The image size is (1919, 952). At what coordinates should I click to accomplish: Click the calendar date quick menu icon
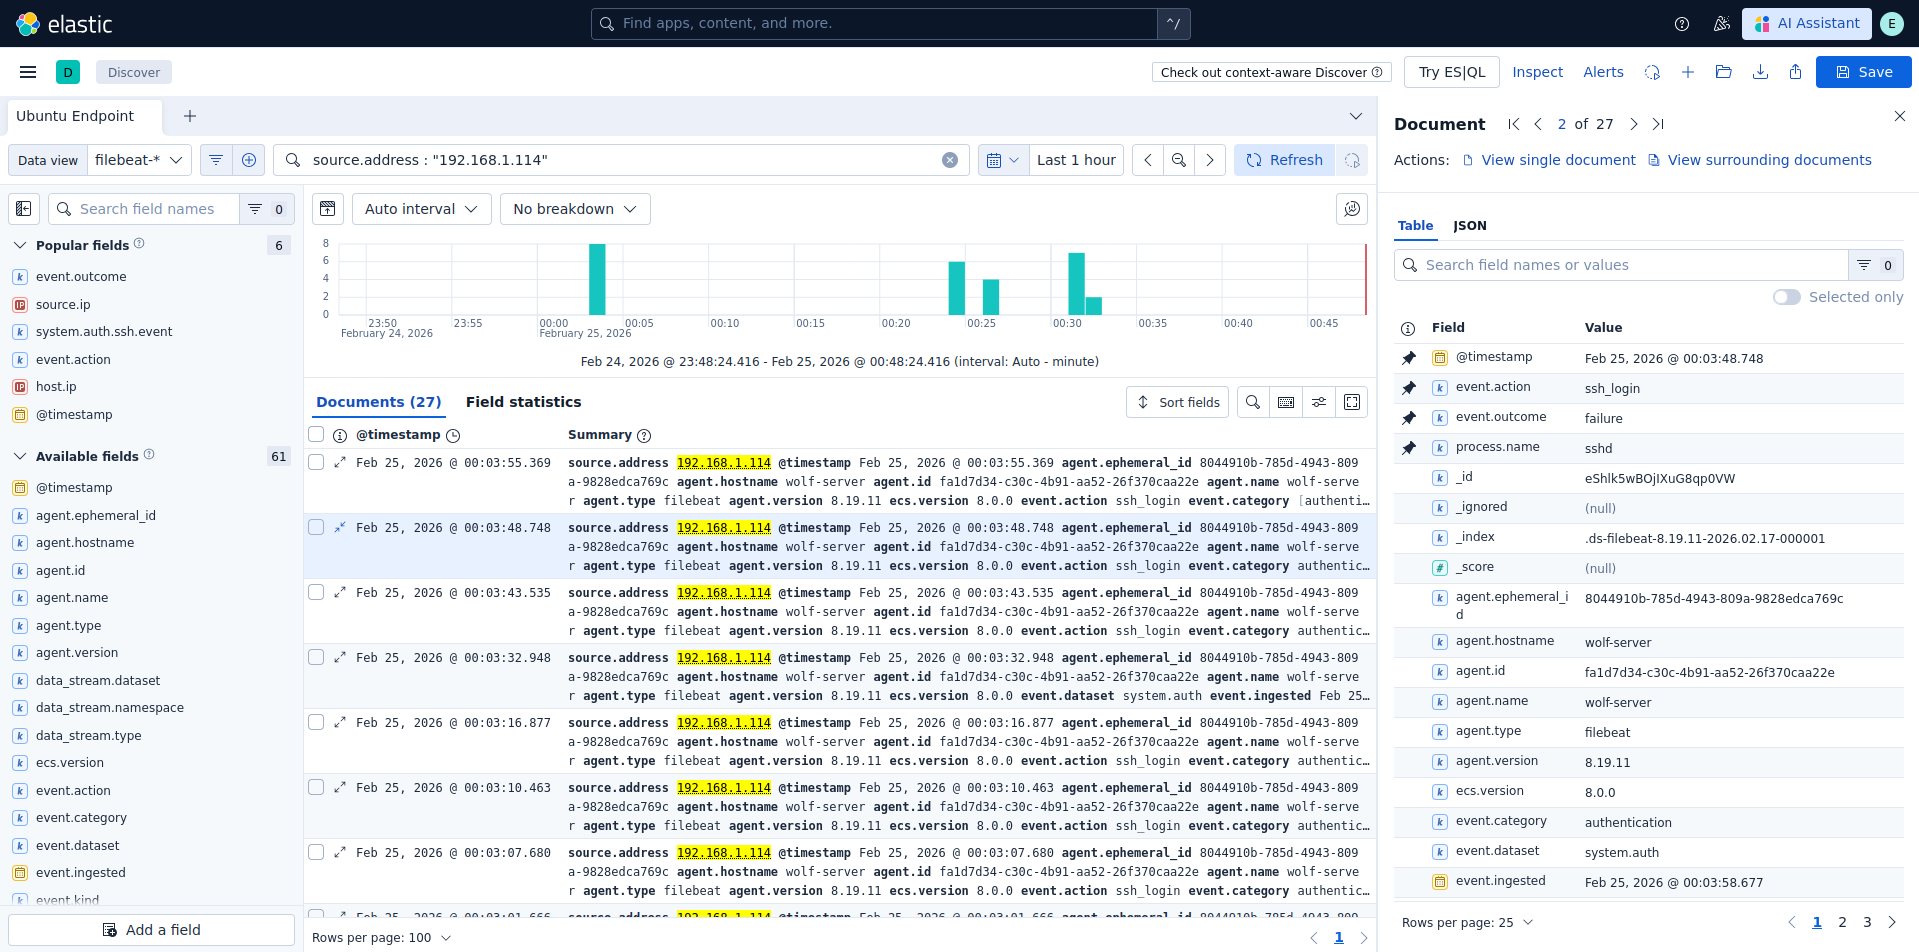pyautogui.click(x=1002, y=160)
